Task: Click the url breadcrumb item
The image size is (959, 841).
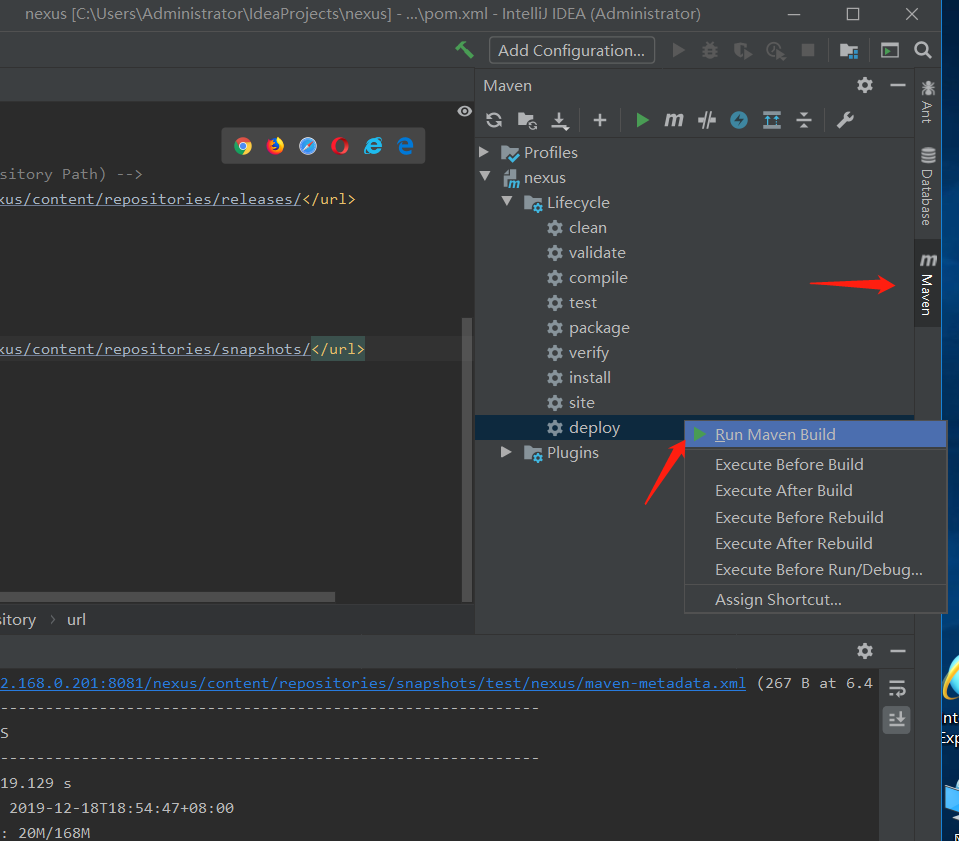Action: pyautogui.click(x=76, y=620)
